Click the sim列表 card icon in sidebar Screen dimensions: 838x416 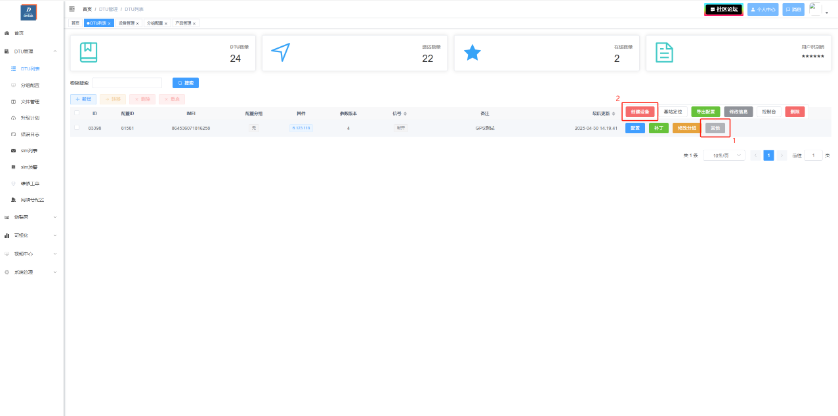pyautogui.click(x=13, y=151)
